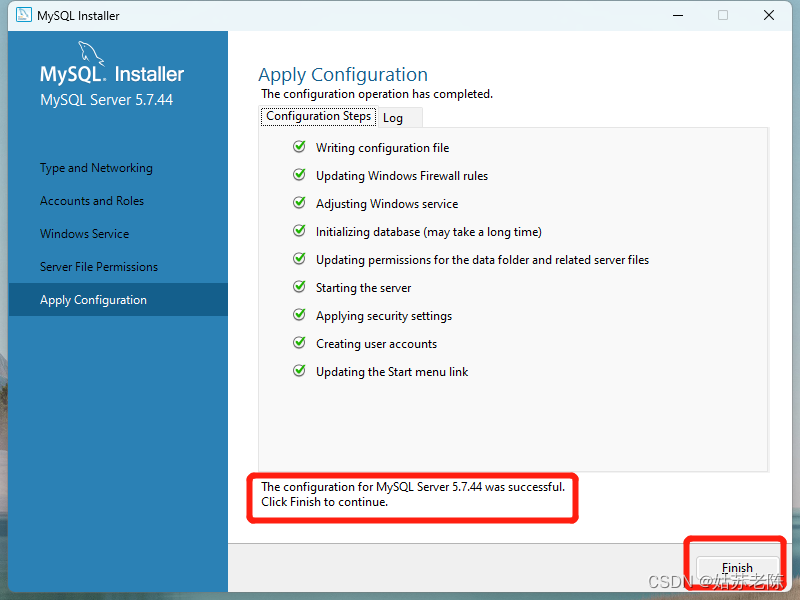Close the MySQL Installer window

tap(769, 15)
